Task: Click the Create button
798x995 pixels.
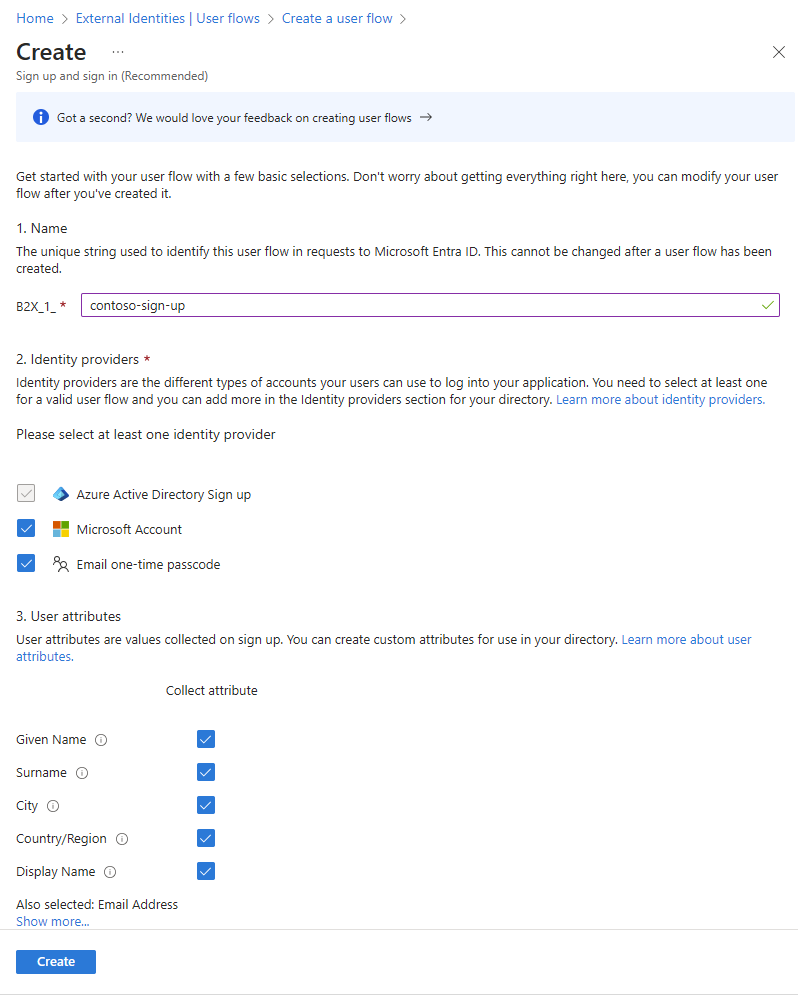Action: tap(55, 961)
